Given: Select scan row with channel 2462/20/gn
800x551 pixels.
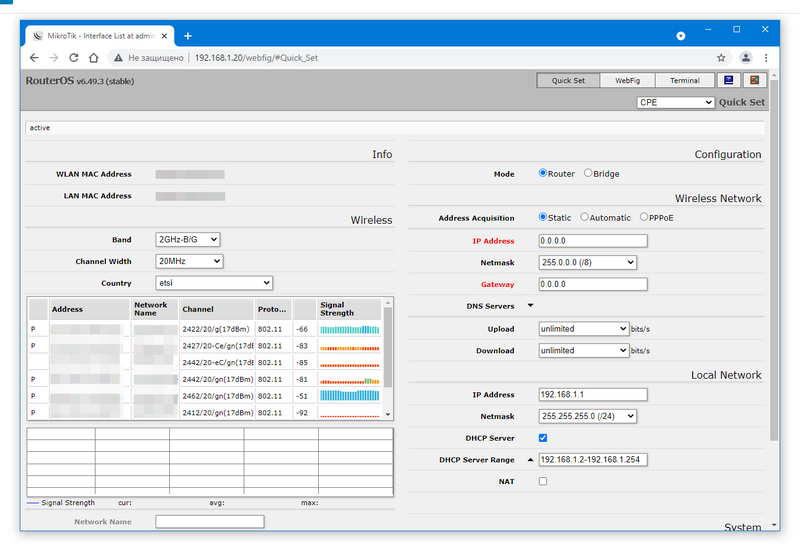Looking at the screenshot, I should point(204,396).
